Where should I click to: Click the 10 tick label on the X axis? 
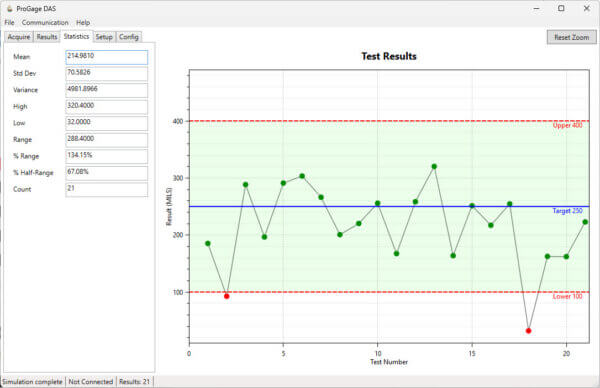point(378,354)
